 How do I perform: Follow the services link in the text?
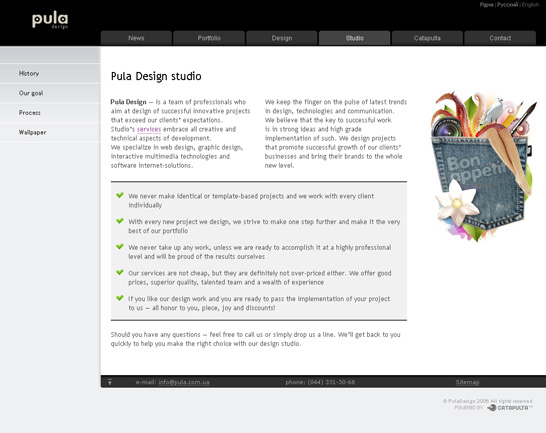pos(149,129)
